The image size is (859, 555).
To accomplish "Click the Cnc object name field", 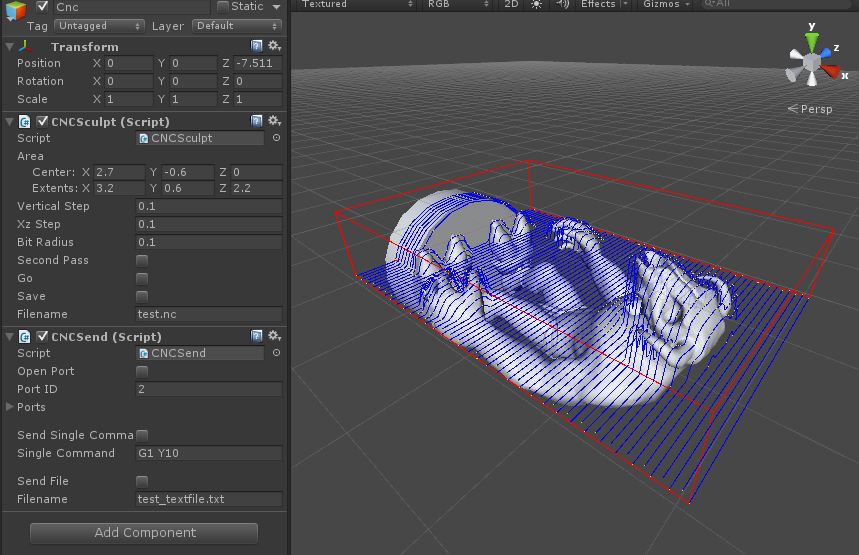I will pyautogui.click(x=131, y=7).
